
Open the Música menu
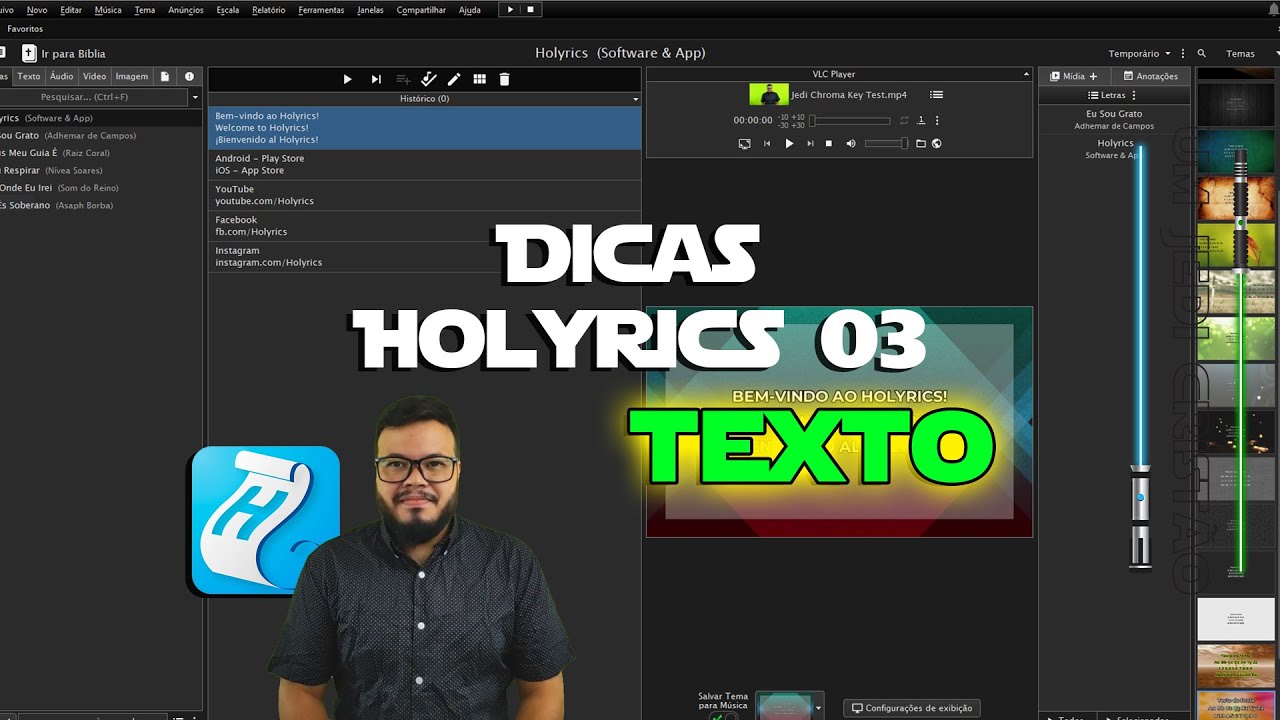click(108, 10)
